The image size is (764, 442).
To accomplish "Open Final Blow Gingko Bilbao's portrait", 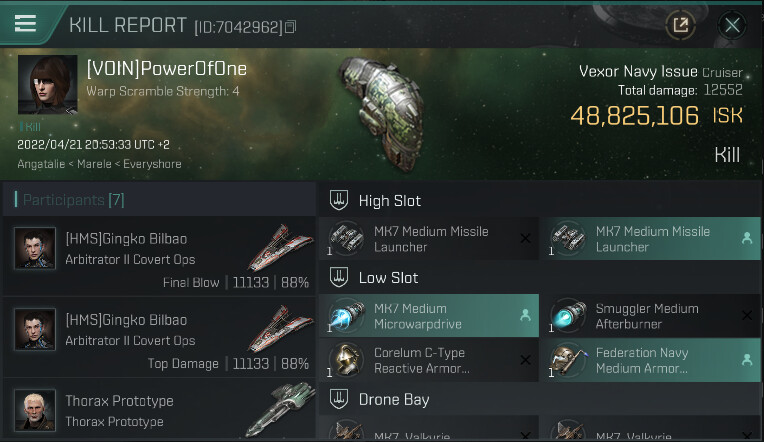I will [35, 248].
